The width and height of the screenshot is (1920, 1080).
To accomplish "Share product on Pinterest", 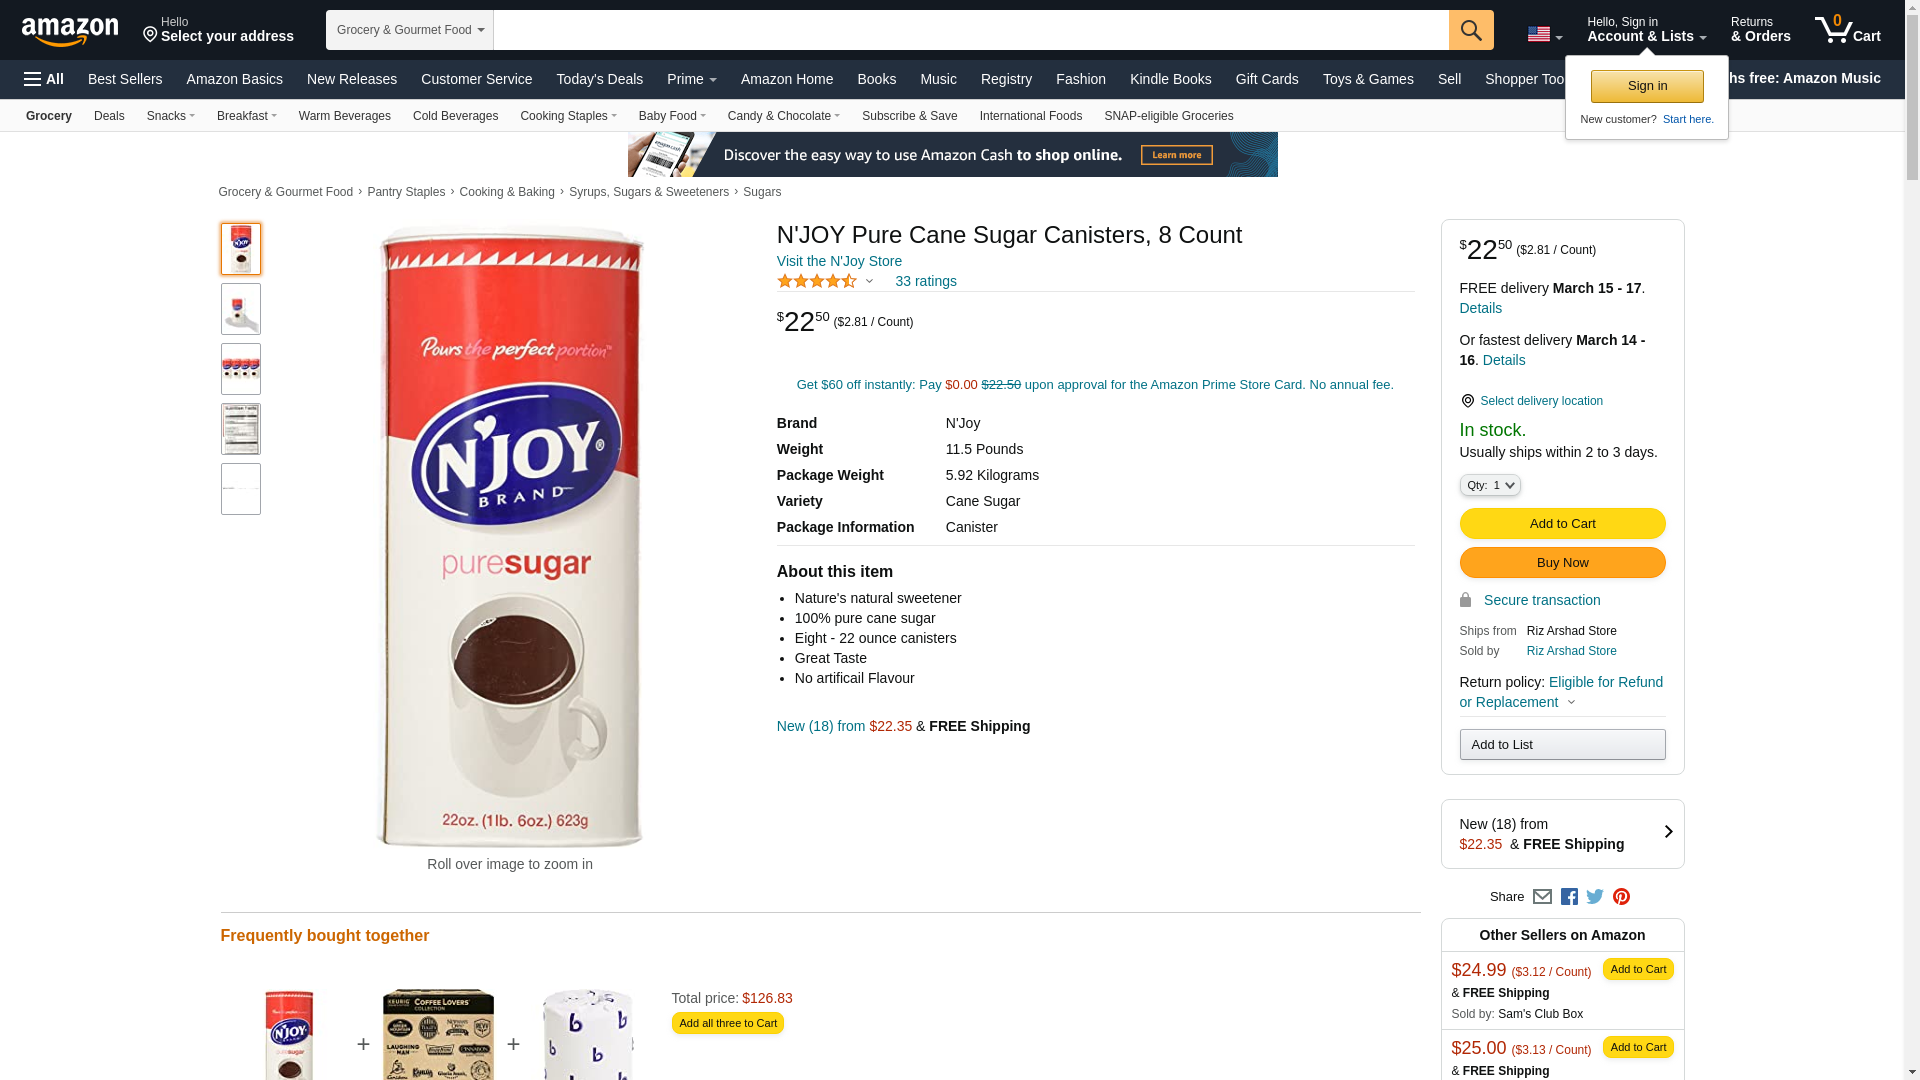I will pos(1621,897).
